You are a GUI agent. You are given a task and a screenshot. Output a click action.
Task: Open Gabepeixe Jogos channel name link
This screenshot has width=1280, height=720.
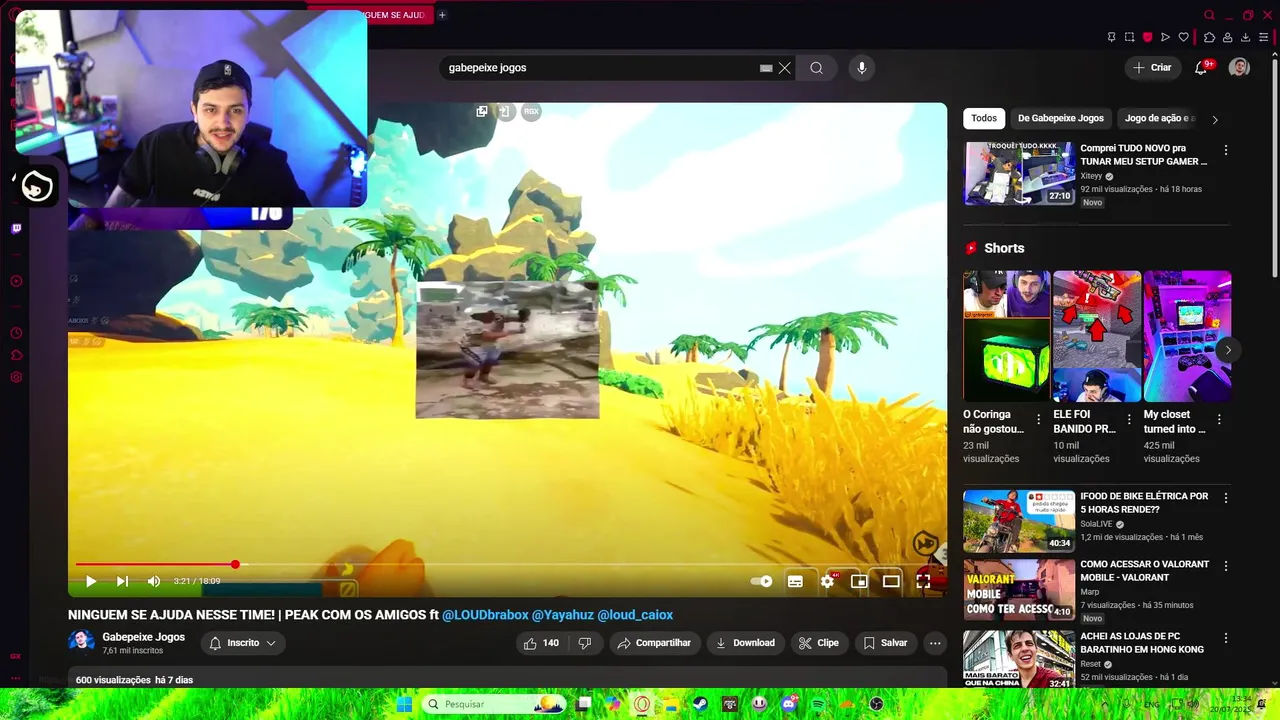[143, 637]
